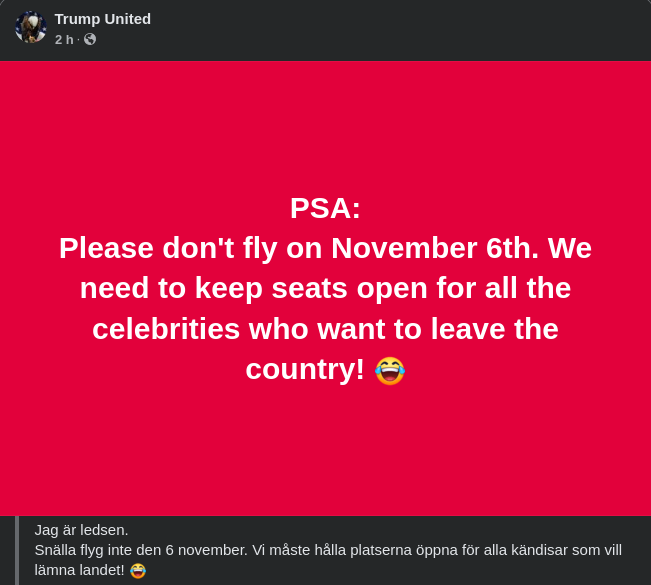Click the empty red area below the post text
Viewport: 651px width, 585px height.
click(x=325, y=450)
